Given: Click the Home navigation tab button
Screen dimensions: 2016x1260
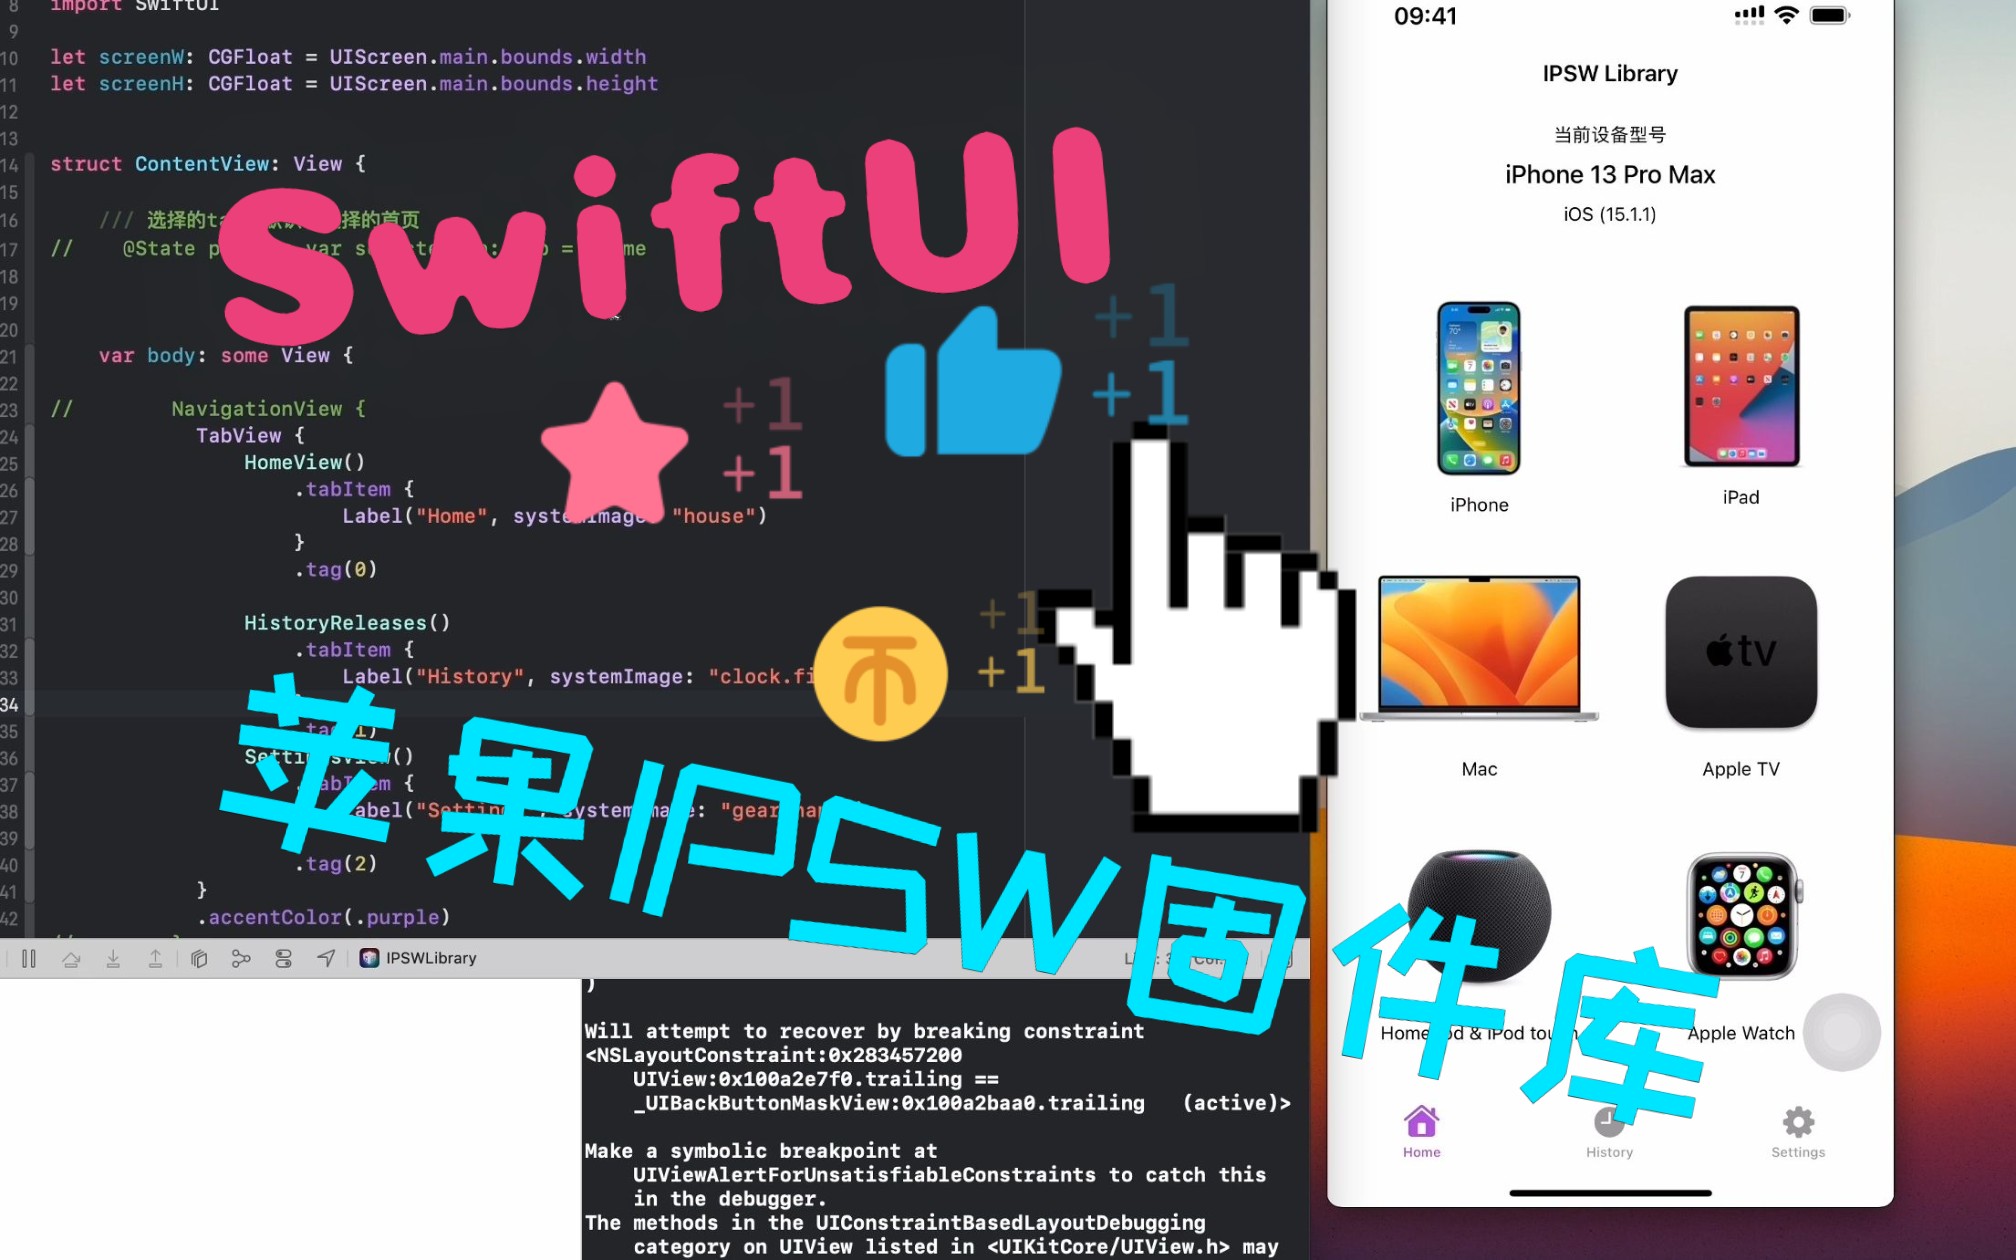Looking at the screenshot, I should pos(1419,1131).
